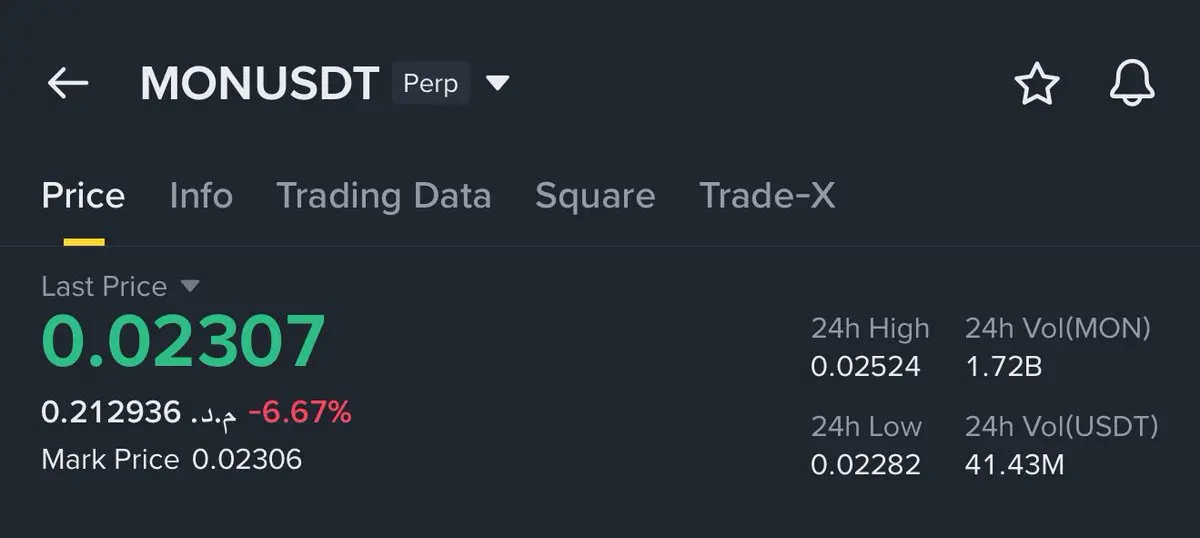The image size is (1200, 538).
Task: Tap the 24h Vol(MON) 1.72B figure
Action: [1003, 367]
